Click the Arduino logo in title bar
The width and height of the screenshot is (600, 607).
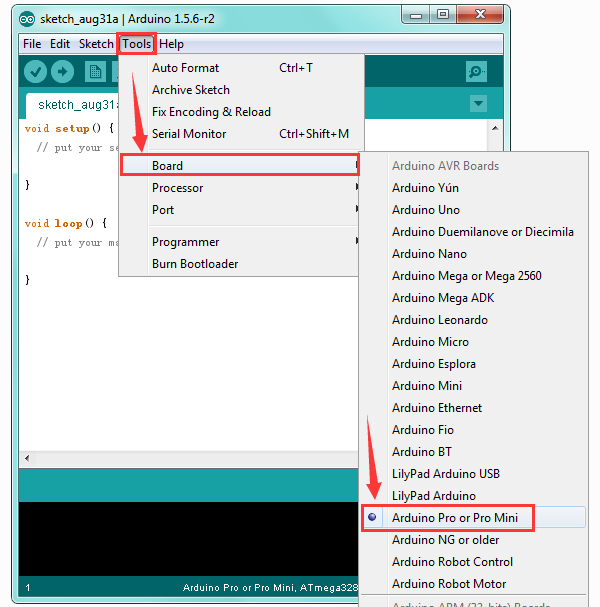27,19
